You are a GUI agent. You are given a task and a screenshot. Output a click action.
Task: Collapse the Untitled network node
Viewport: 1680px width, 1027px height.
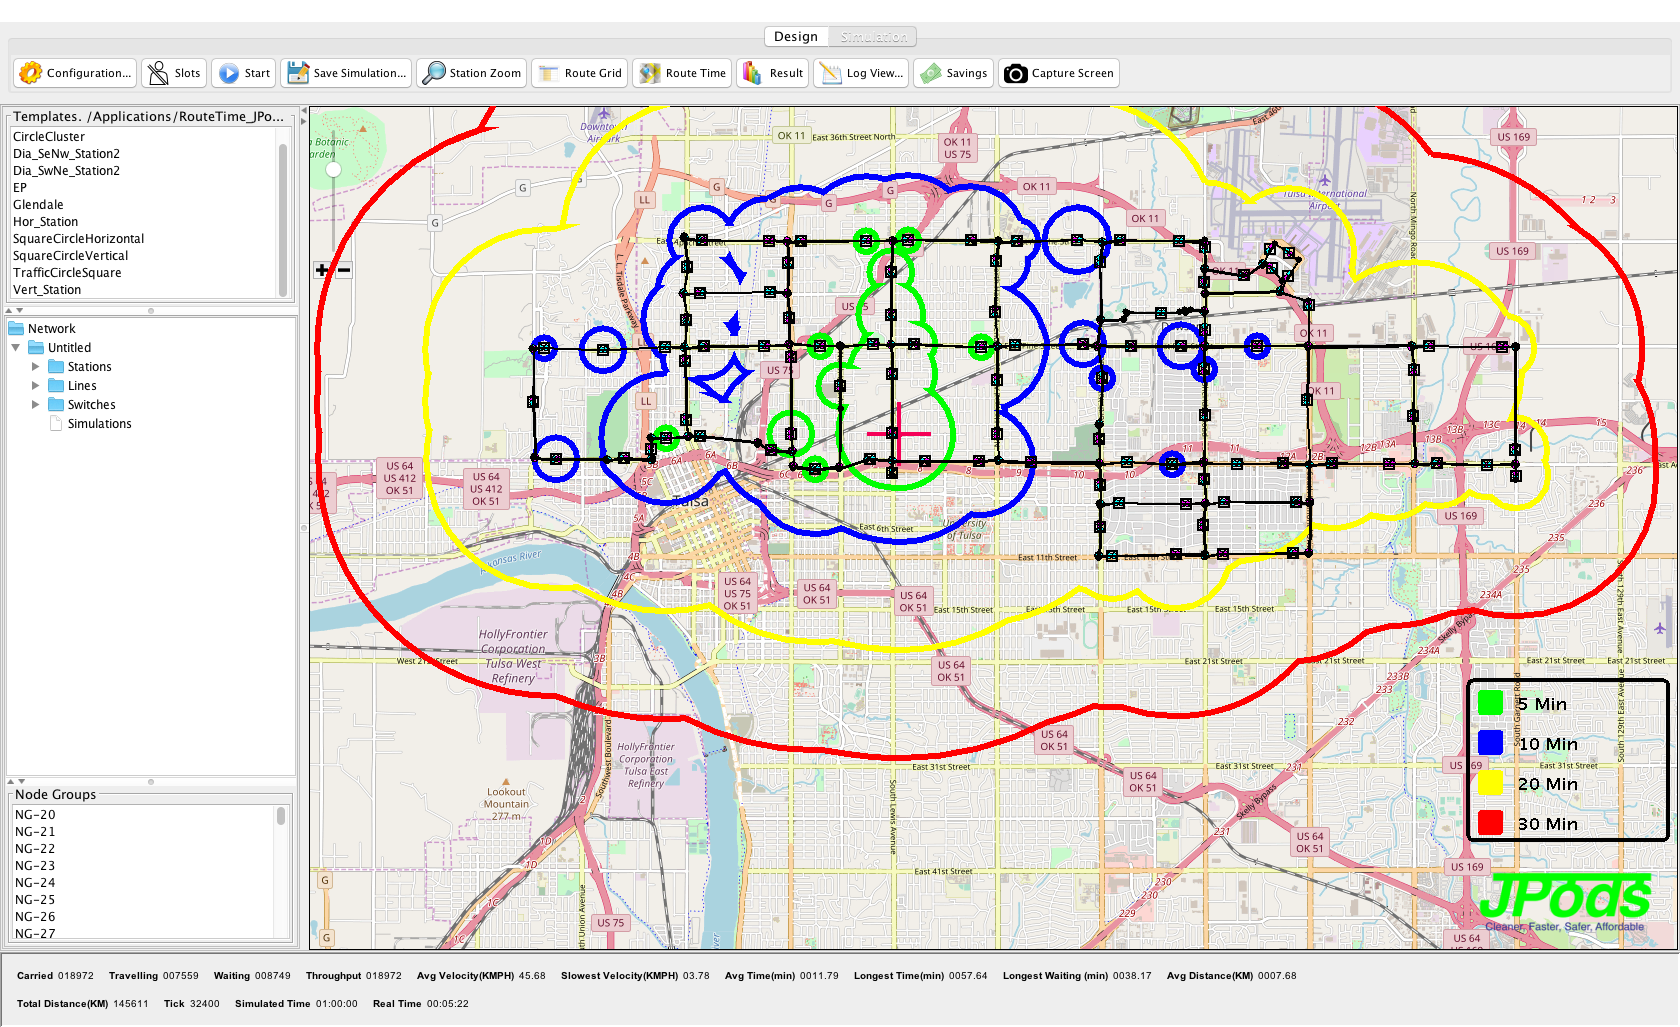coord(16,348)
